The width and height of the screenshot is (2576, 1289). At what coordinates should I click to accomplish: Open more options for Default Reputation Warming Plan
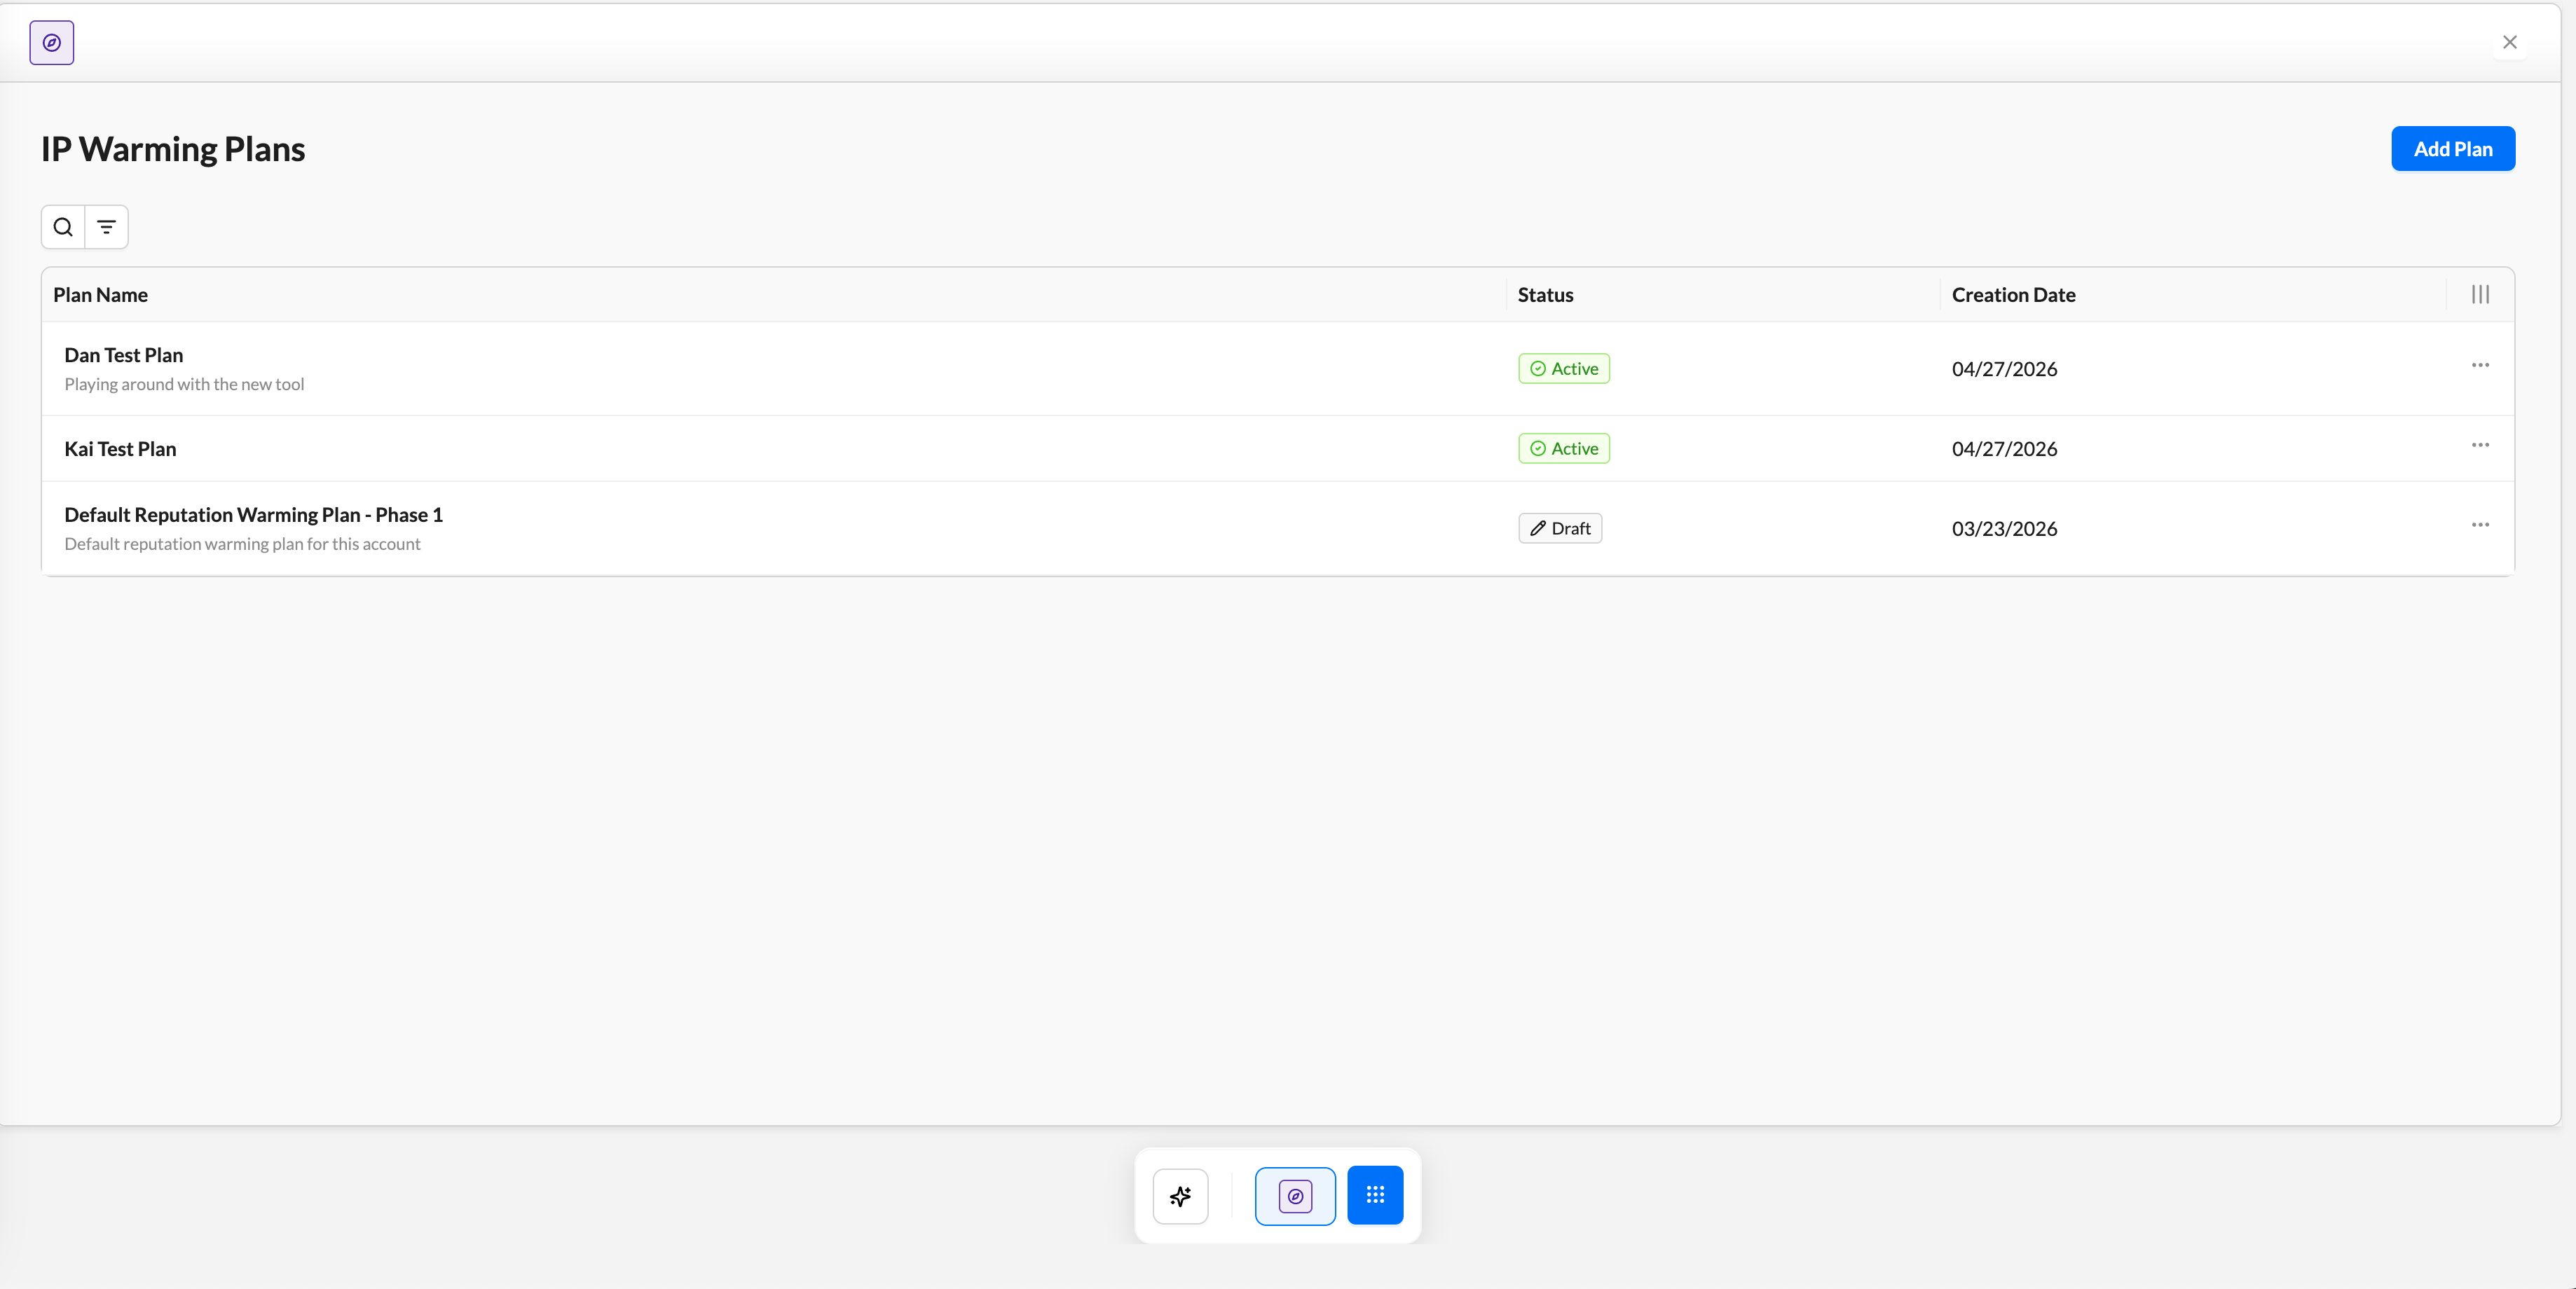[x=2480, y=525]
